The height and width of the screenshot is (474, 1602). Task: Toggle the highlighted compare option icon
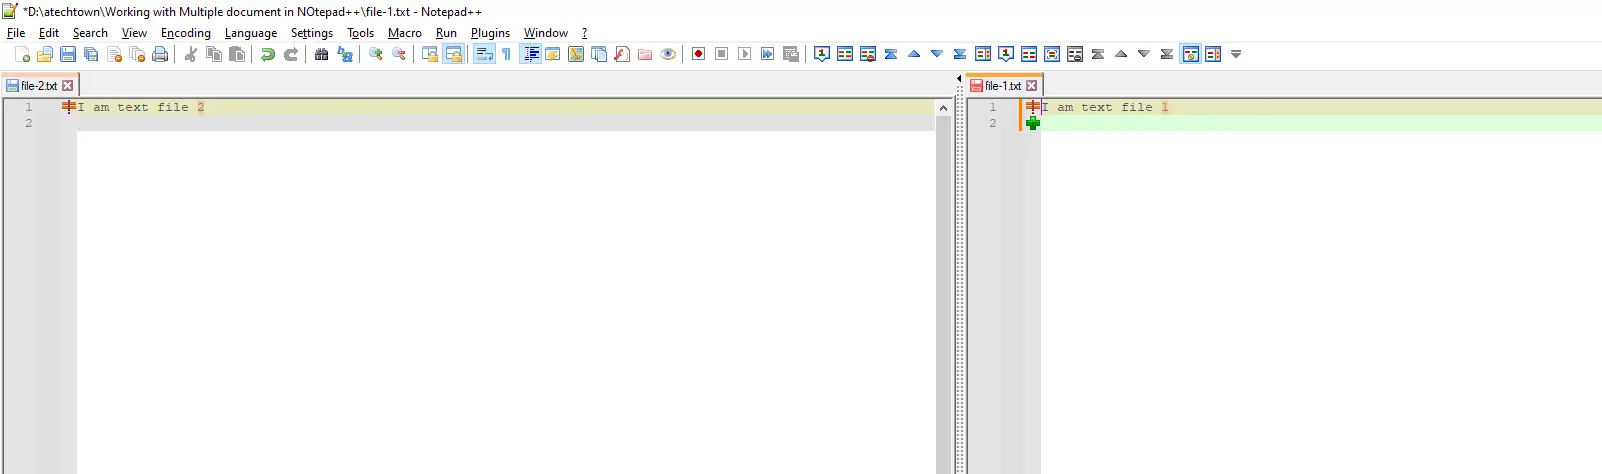1190,54
